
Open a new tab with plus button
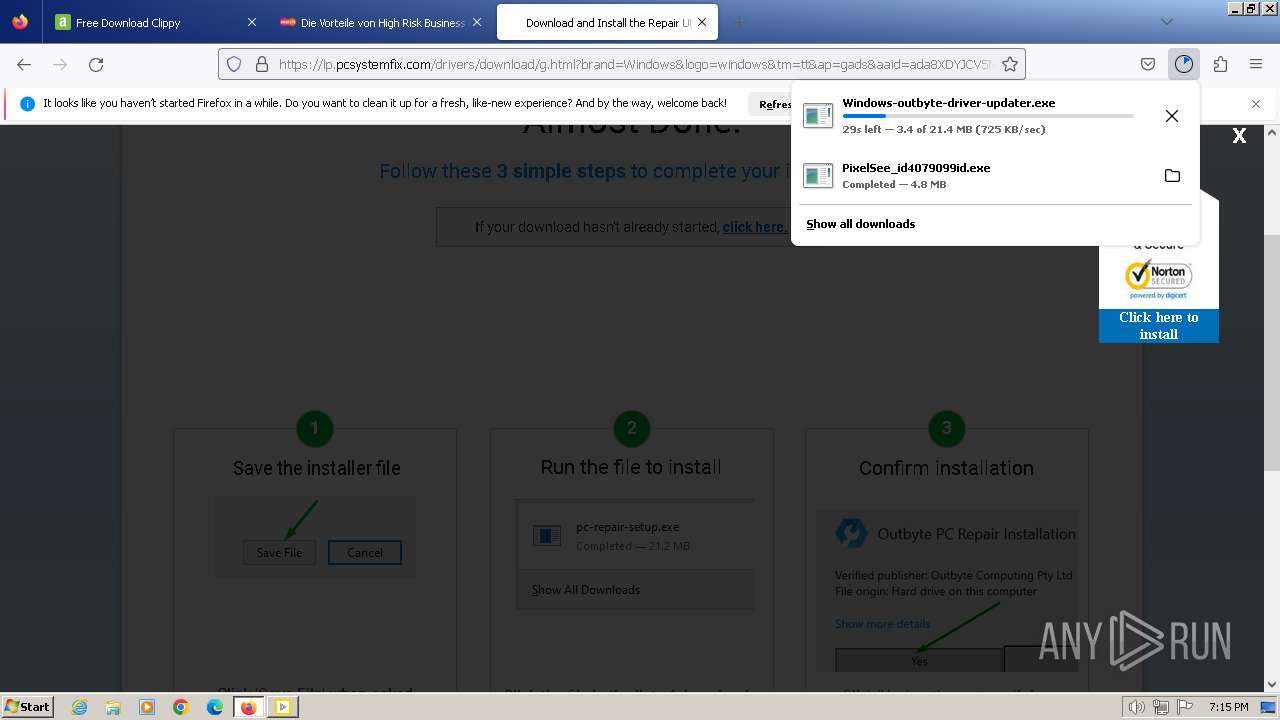tap(739, 22)
